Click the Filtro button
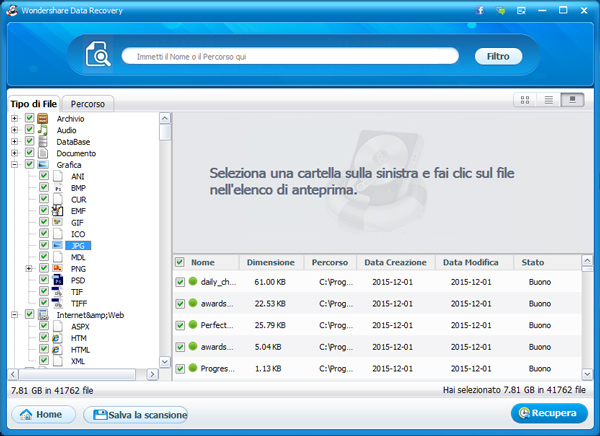 click(498, 56)
